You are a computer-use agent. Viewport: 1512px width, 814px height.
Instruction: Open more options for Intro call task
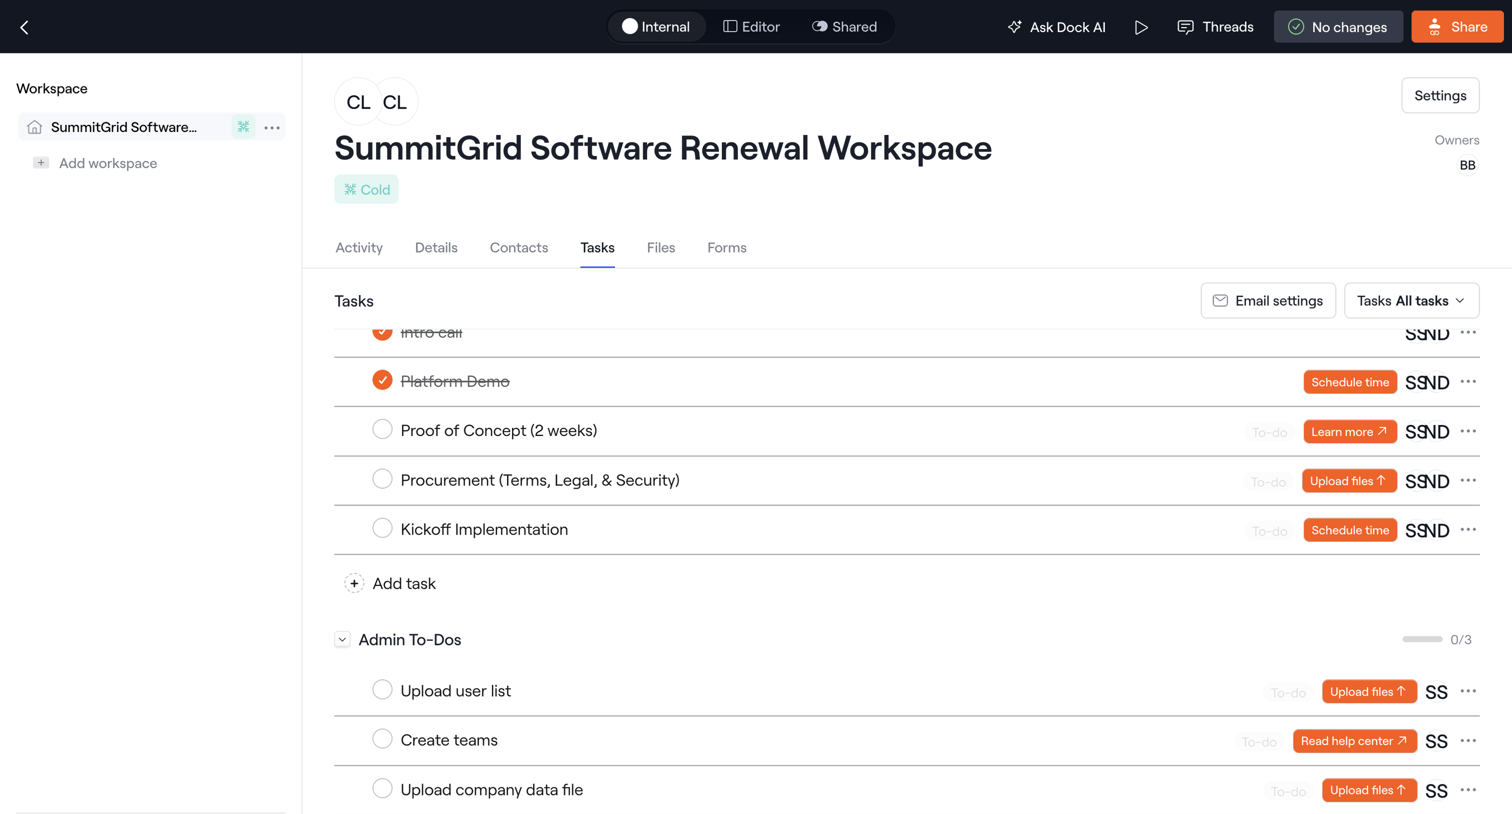(x=1468, y=333)
